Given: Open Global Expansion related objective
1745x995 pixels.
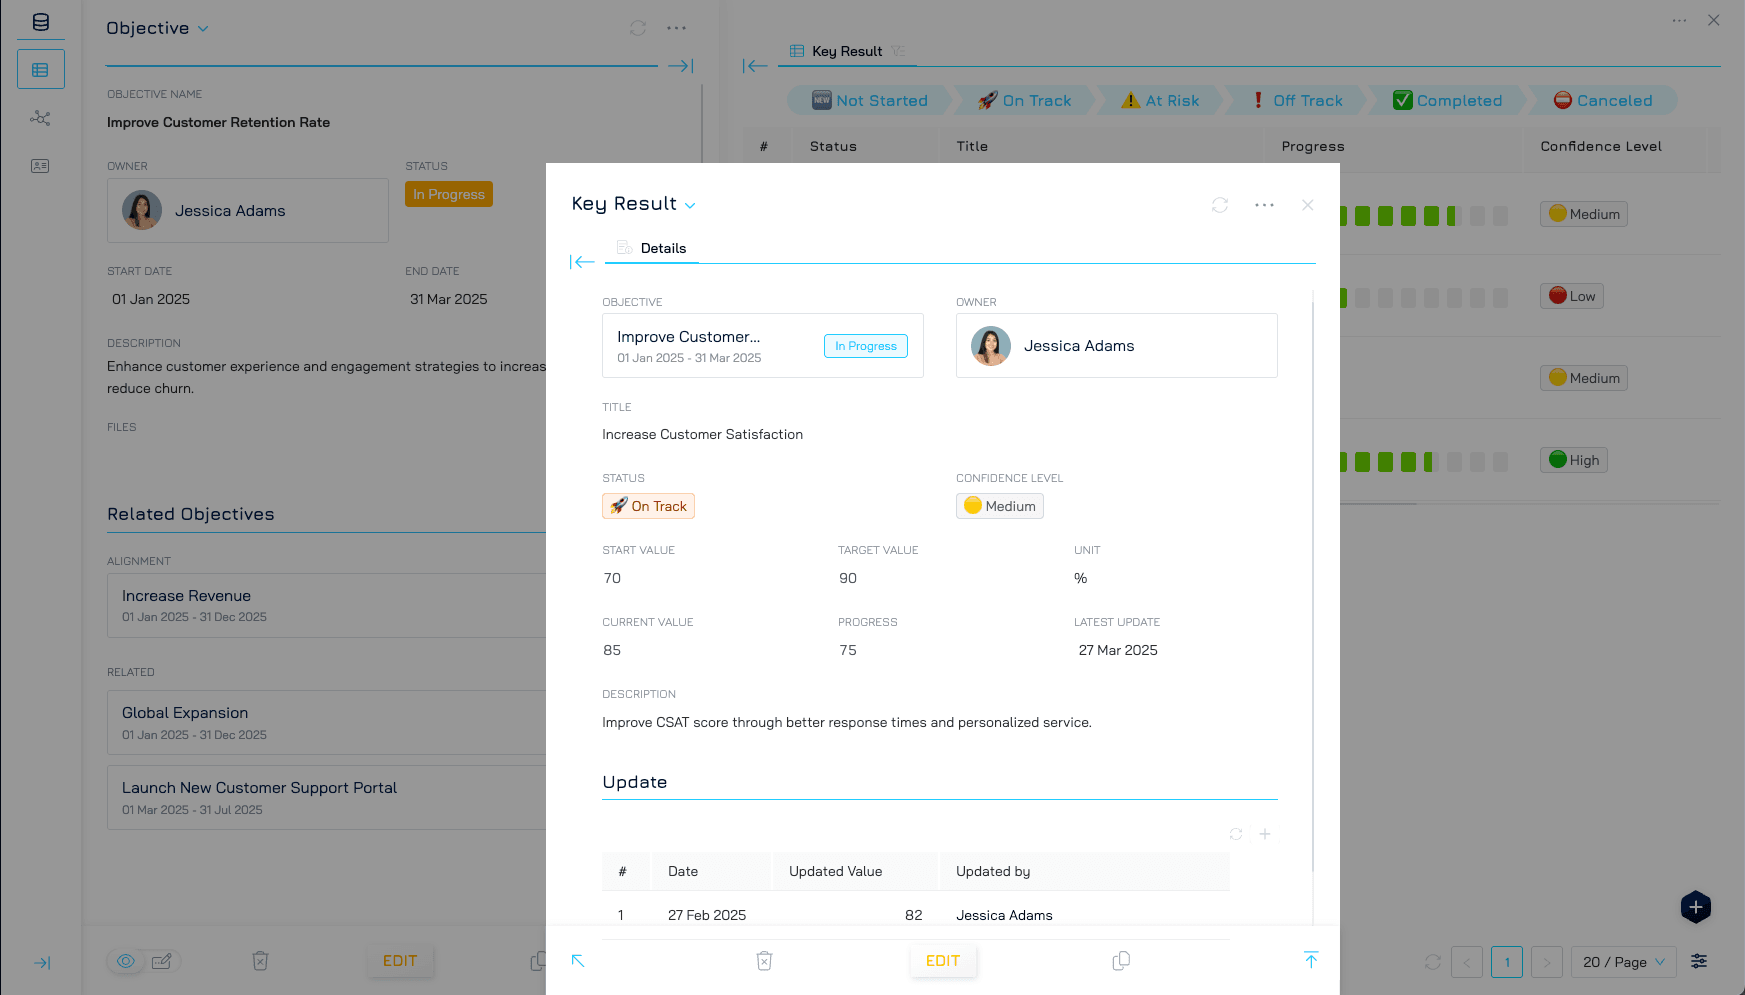Looking at the screenshot, I should (326, 723).
